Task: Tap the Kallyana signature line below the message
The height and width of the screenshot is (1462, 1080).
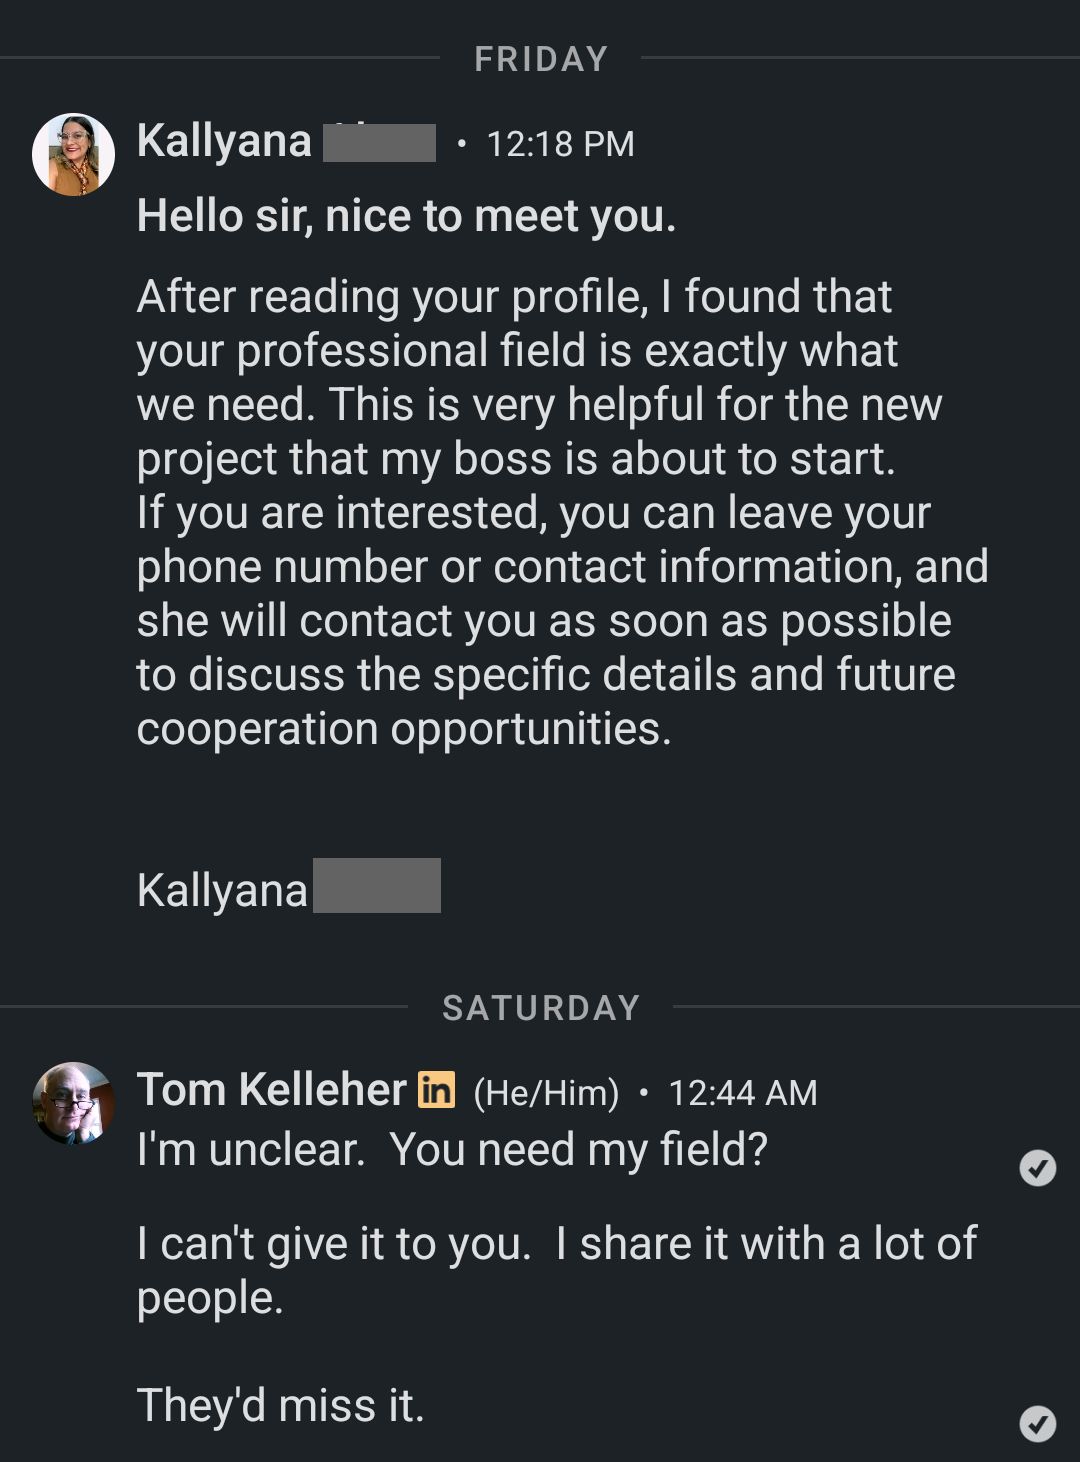Action: tap(222, 890)
